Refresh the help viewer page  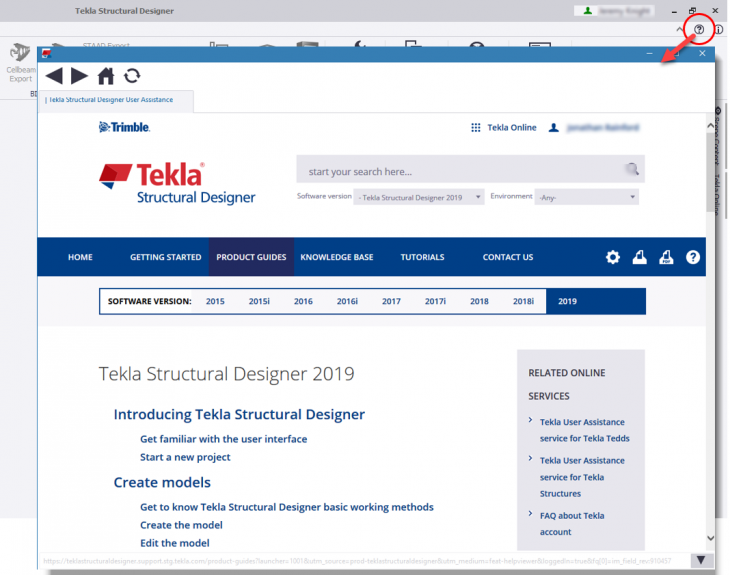point(132,76)
